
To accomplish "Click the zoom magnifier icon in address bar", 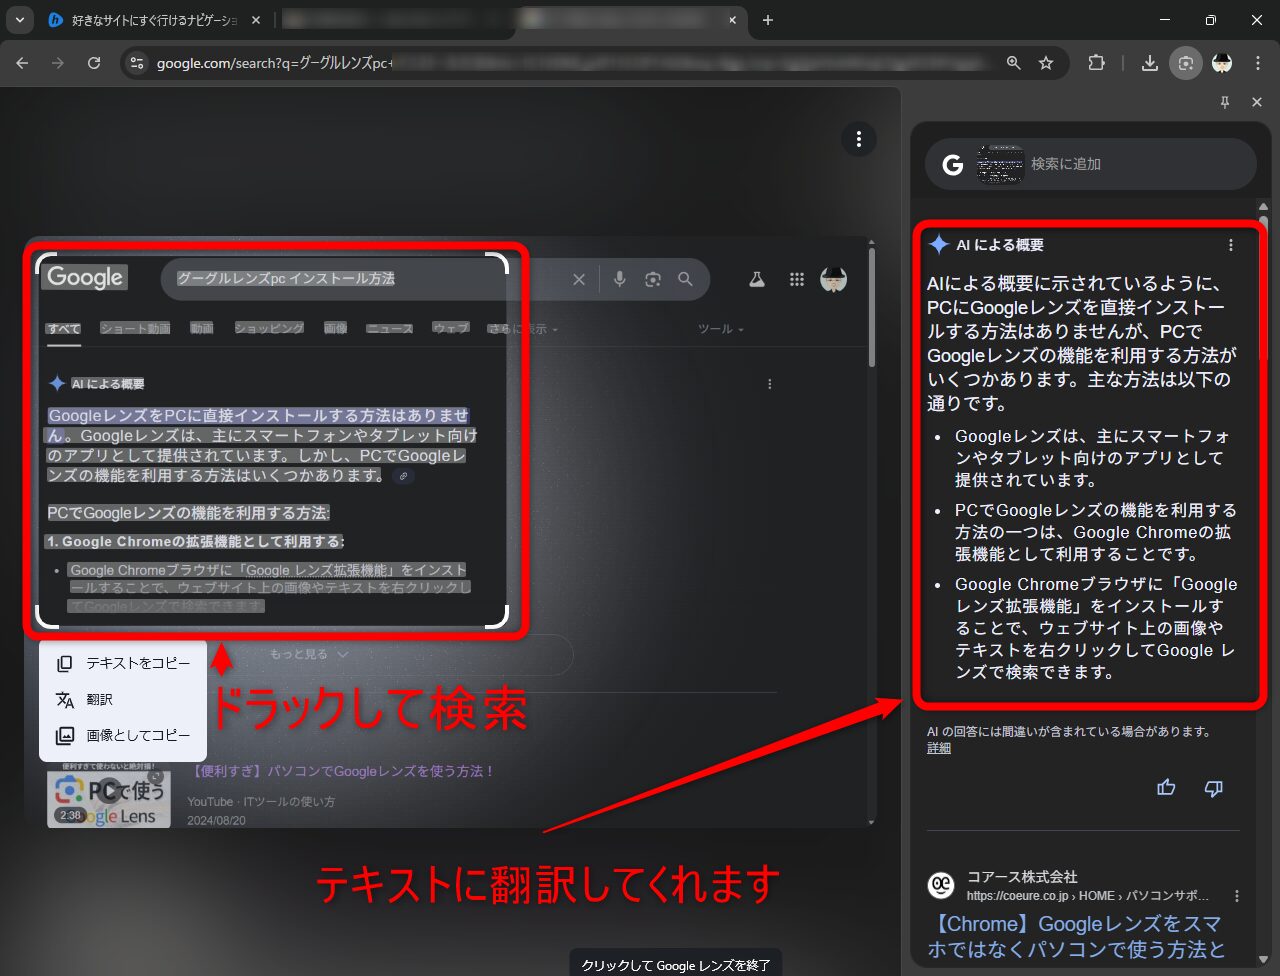I will [1014, 63].
